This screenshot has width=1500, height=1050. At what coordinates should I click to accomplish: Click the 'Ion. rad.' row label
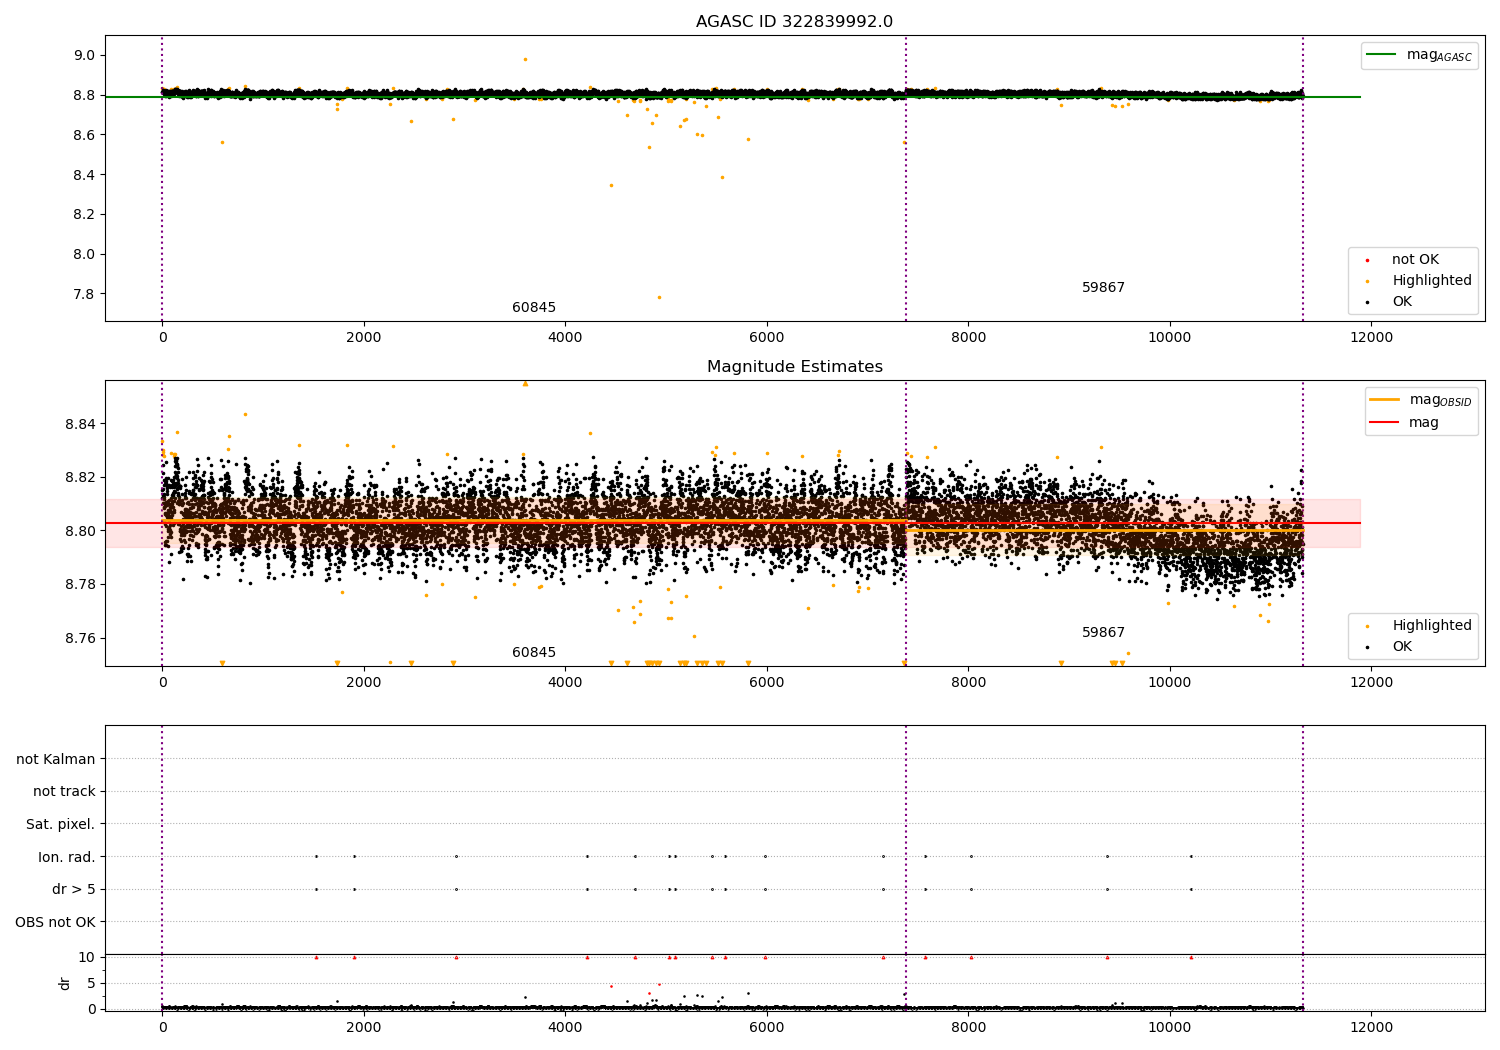[67, 857]
